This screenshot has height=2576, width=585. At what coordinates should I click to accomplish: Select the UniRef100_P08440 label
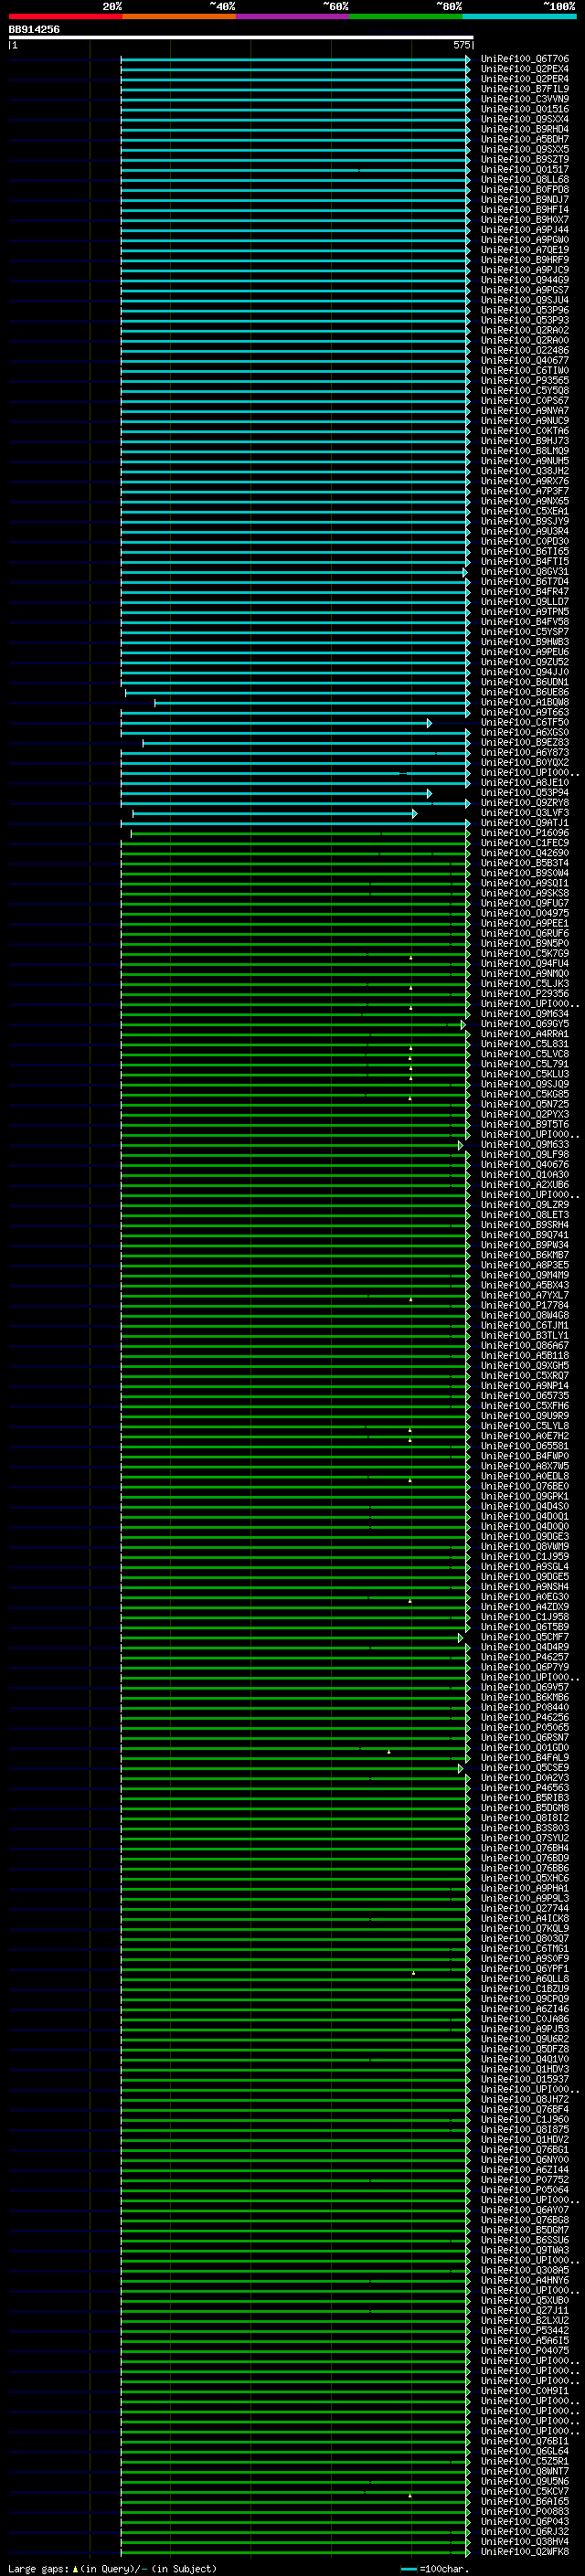(525, 1708)
